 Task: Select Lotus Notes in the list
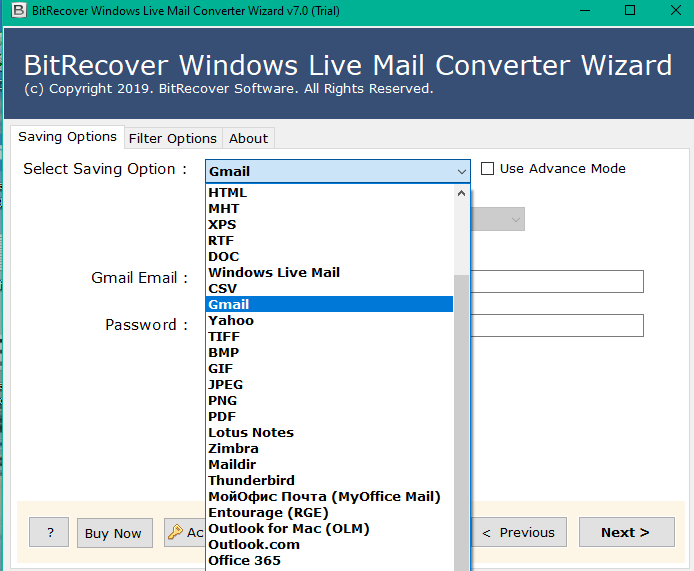pyautogui.click(x=251, y=433)
